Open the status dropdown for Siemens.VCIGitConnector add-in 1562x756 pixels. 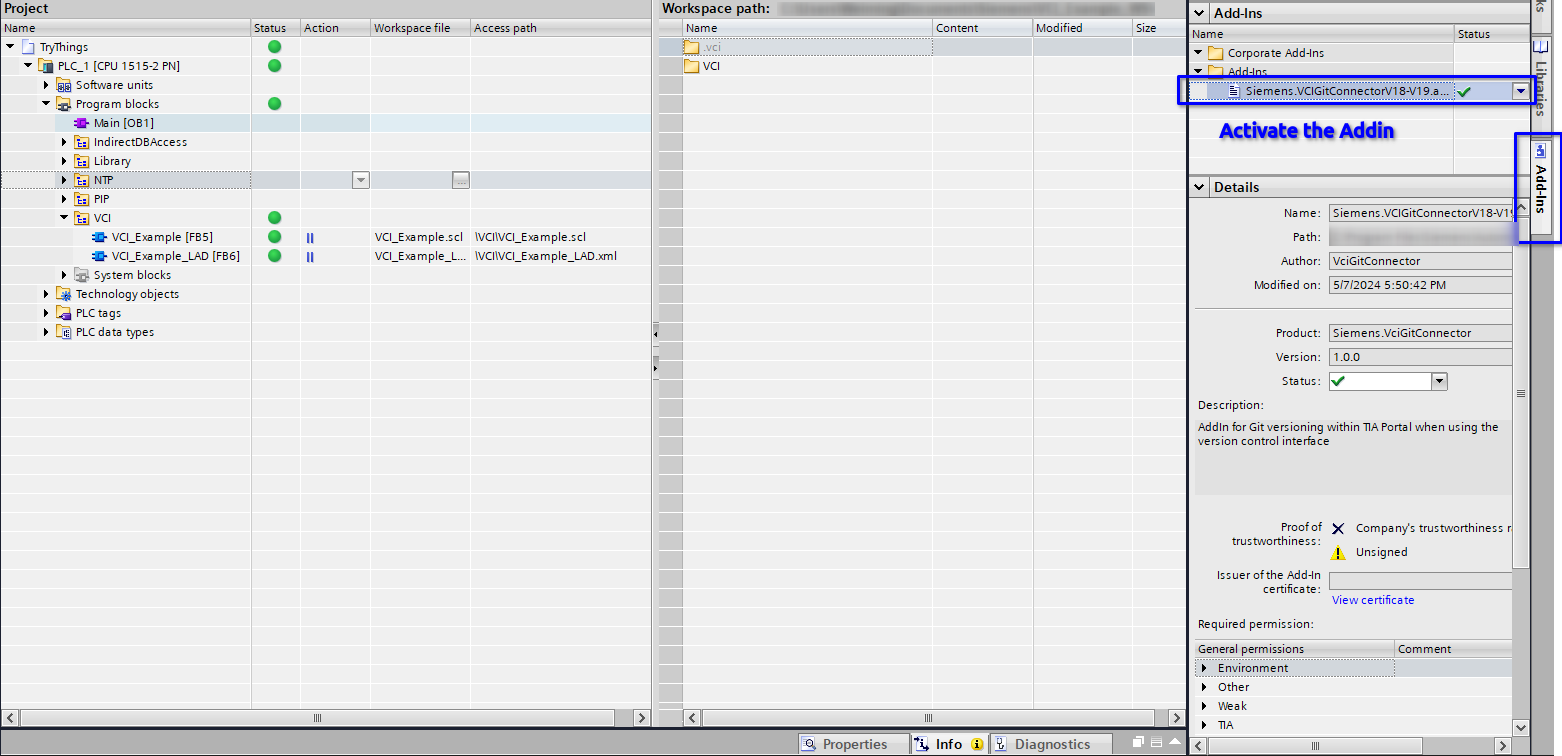coord(1521,91)
